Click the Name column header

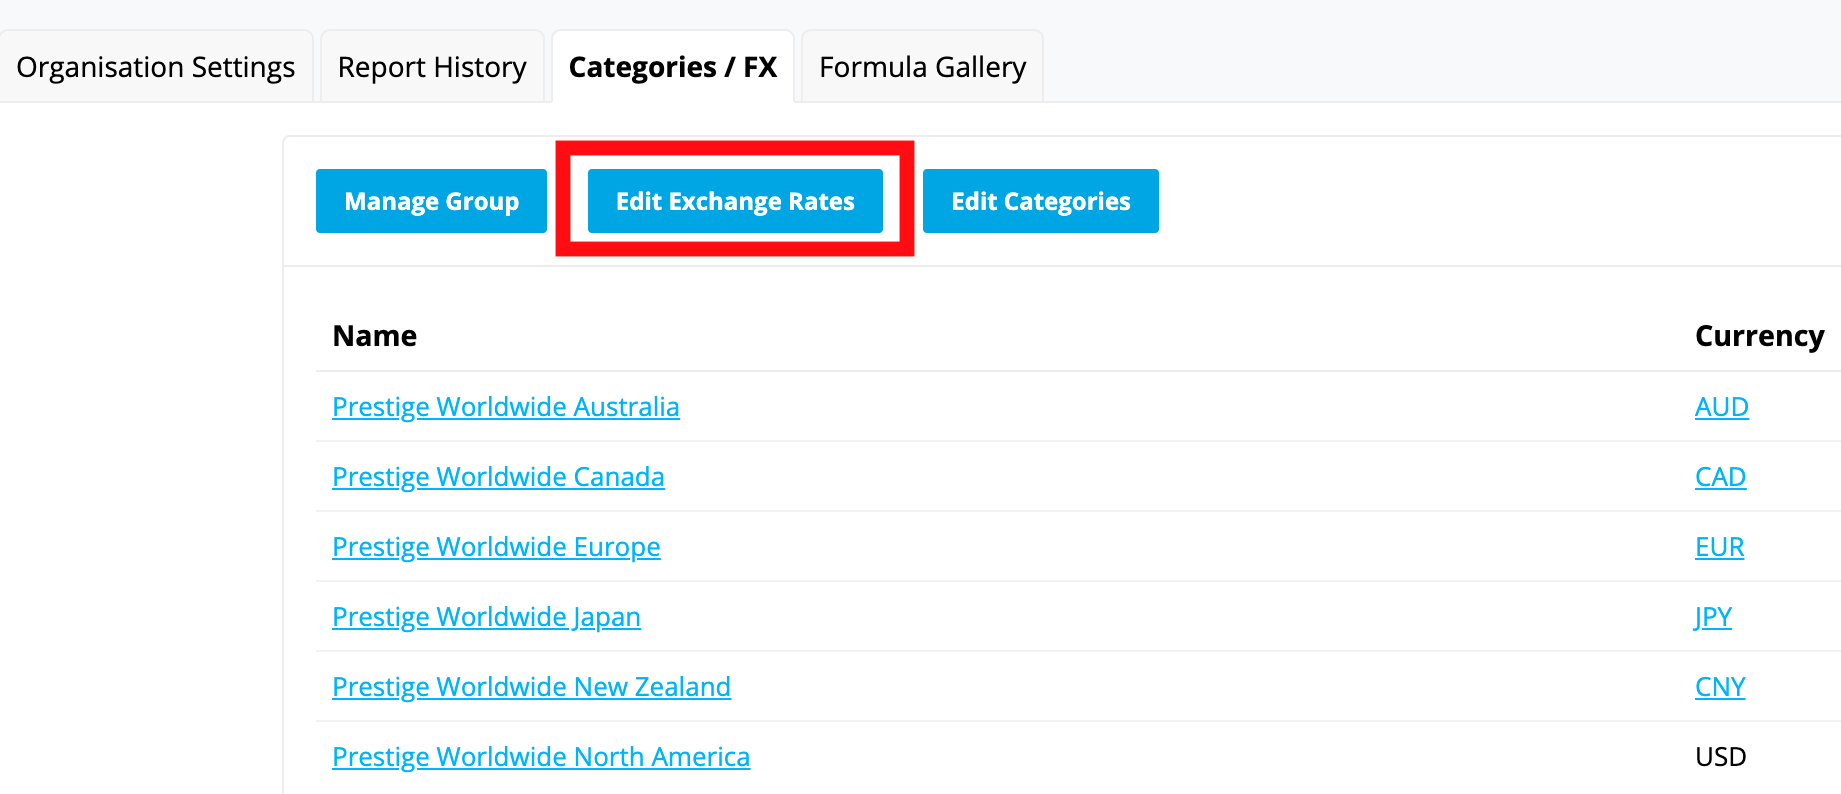click(x=375, y=336)
